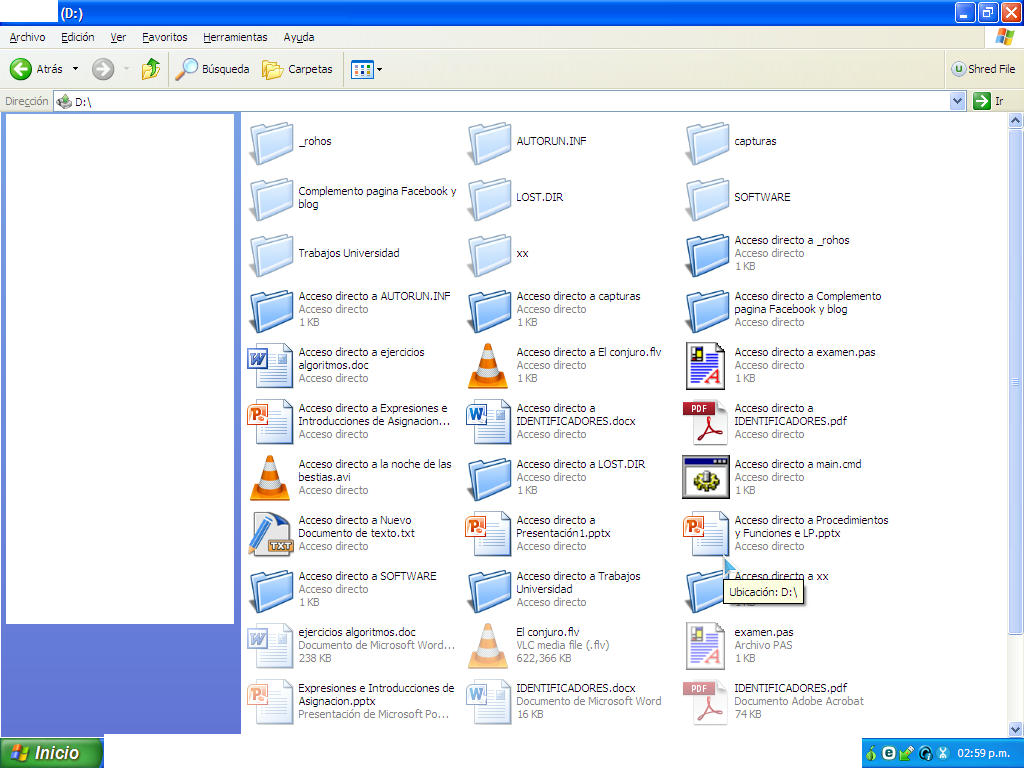Select the Acceso directo a _rohos shortcut icon
This screenshot has width=1024, height=768.
coord(707,255)
